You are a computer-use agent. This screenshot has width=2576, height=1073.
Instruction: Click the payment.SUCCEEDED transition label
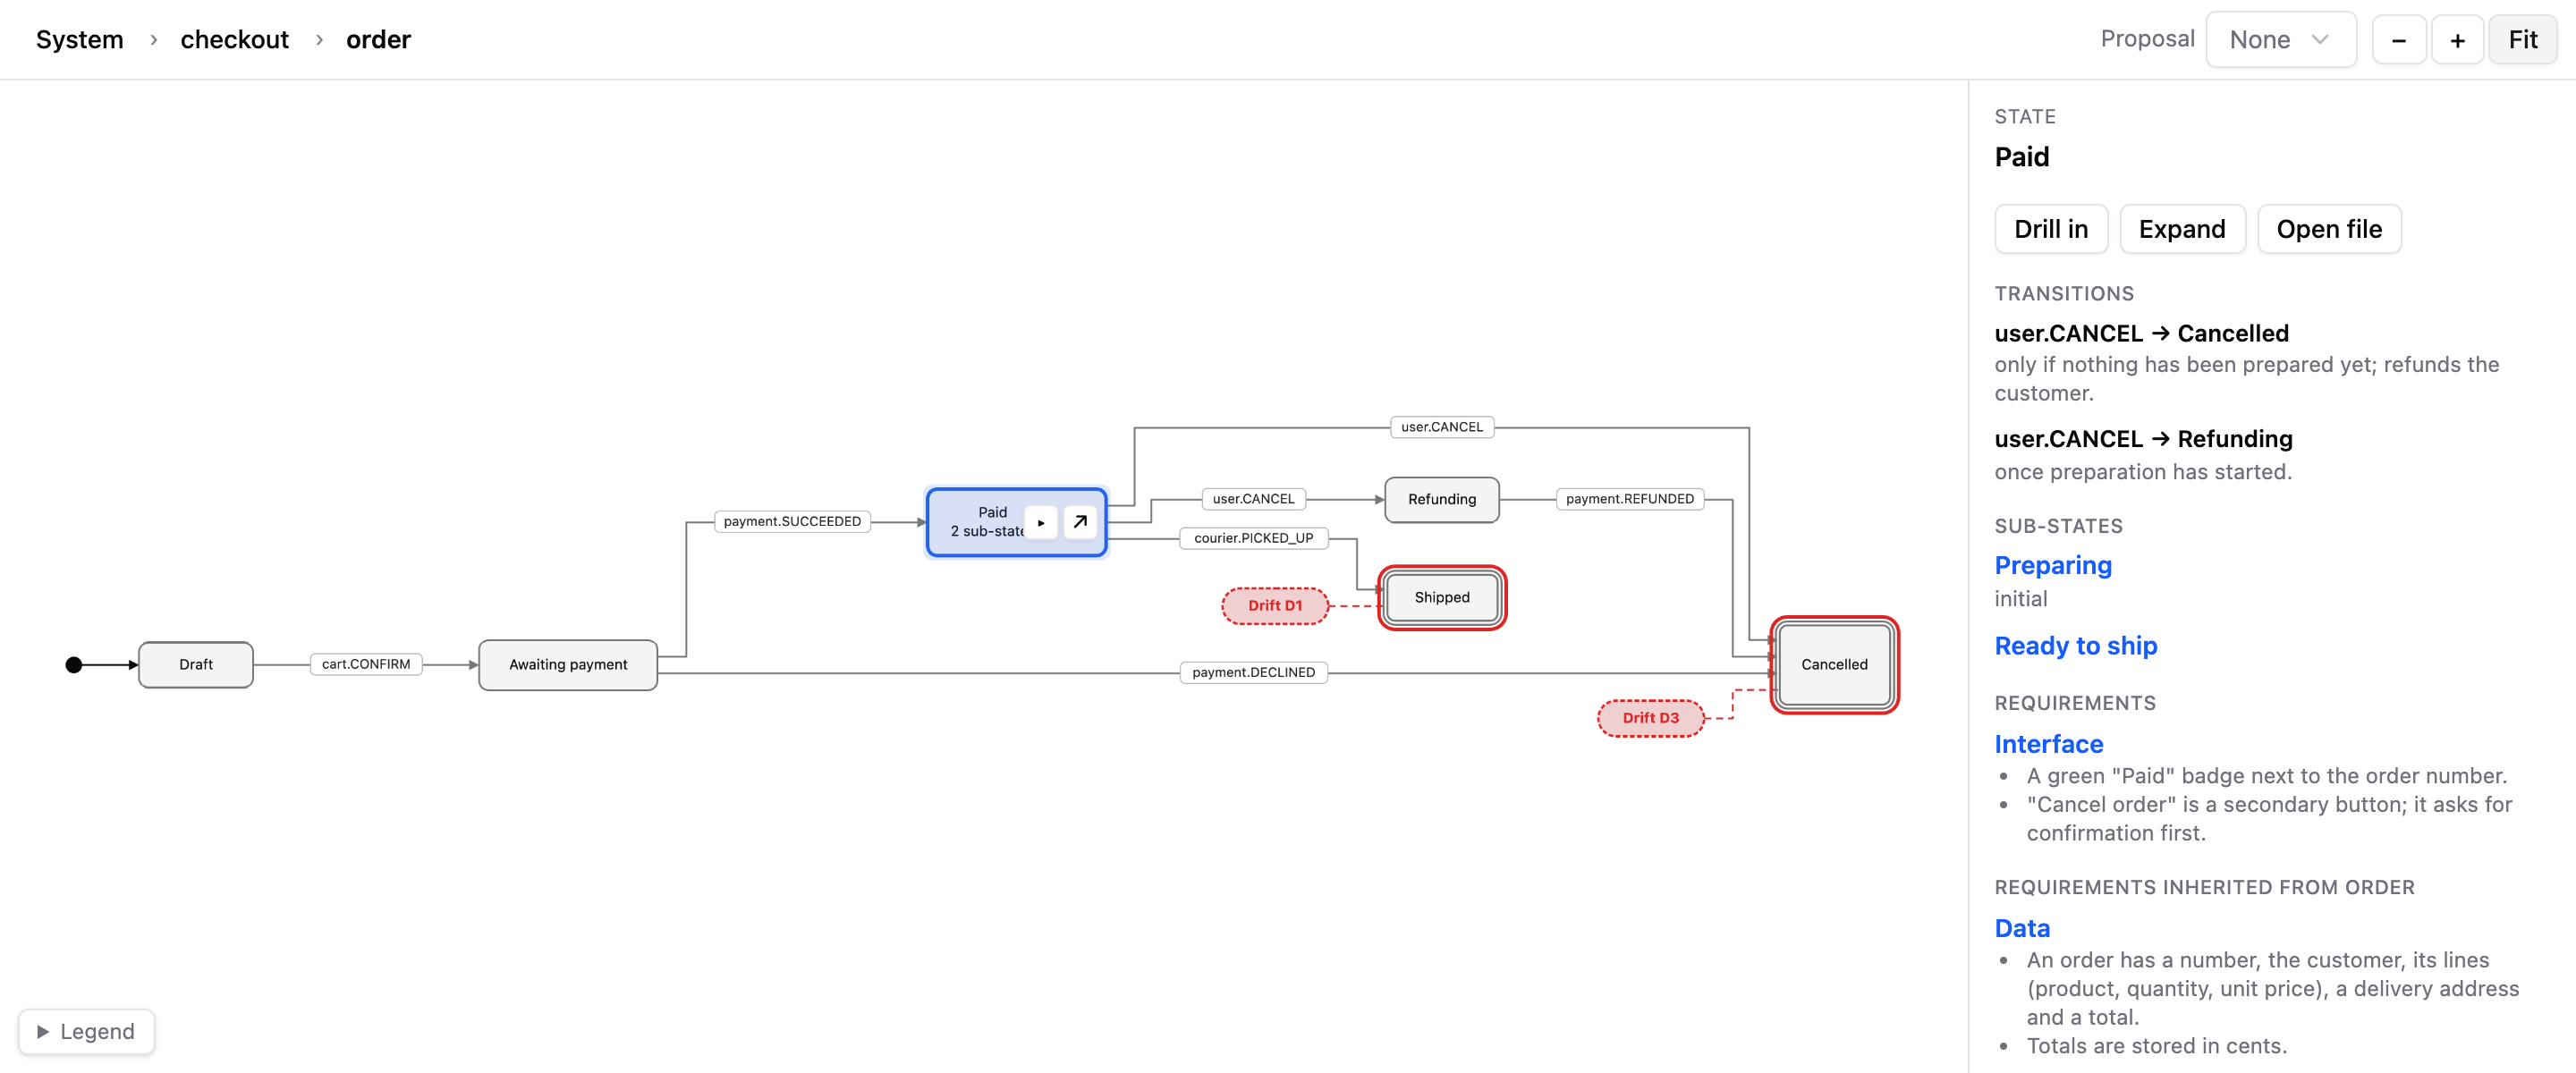pos(792,521)
